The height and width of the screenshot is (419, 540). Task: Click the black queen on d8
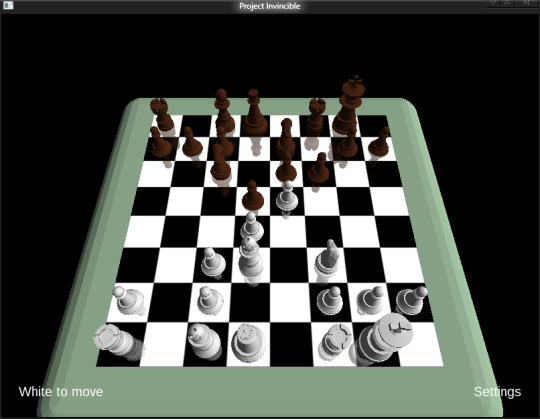tap(255, 113)
